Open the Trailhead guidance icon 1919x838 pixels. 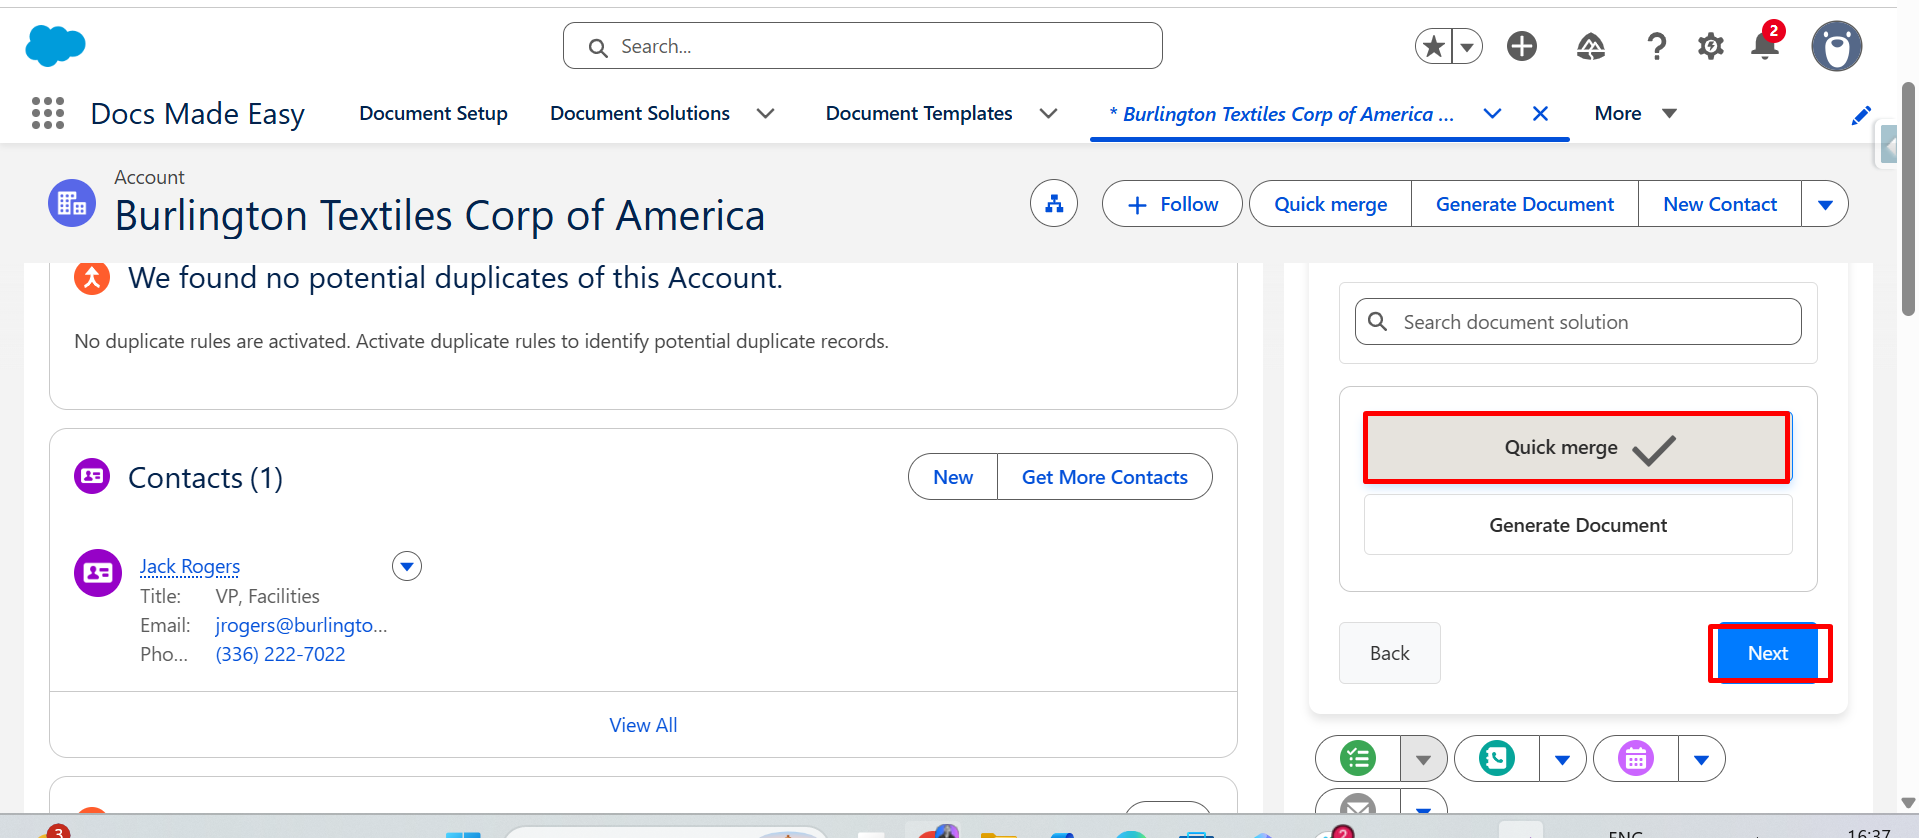tap(1591, 46)
